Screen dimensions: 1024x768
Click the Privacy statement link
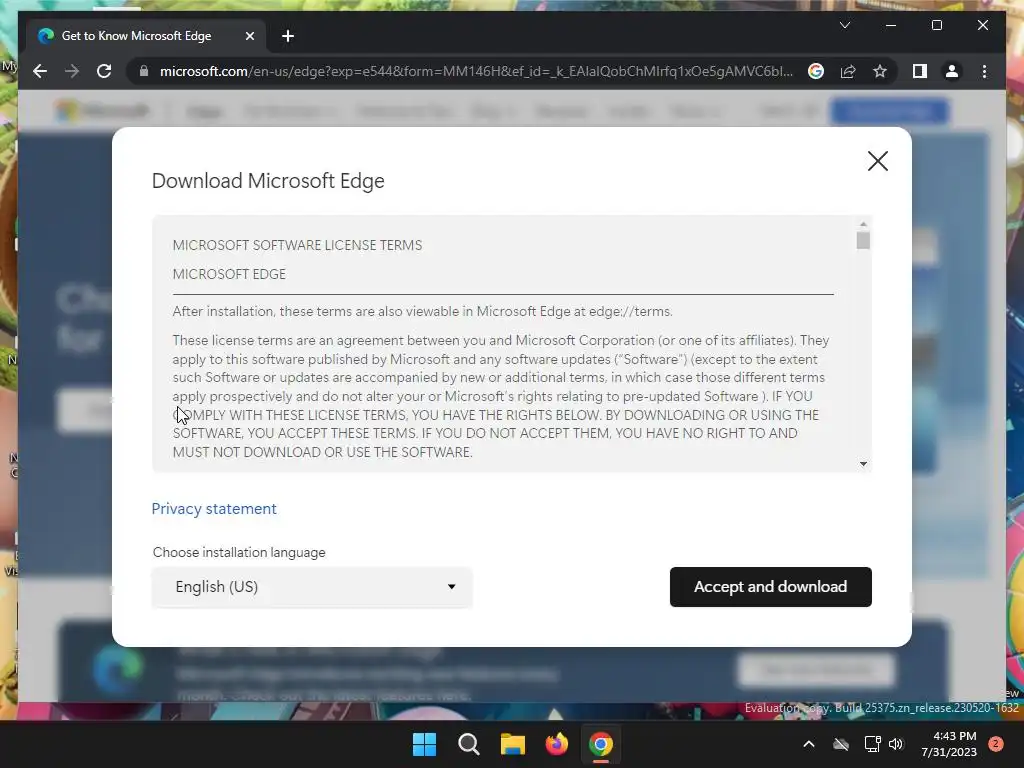click(x=214, y=509)
